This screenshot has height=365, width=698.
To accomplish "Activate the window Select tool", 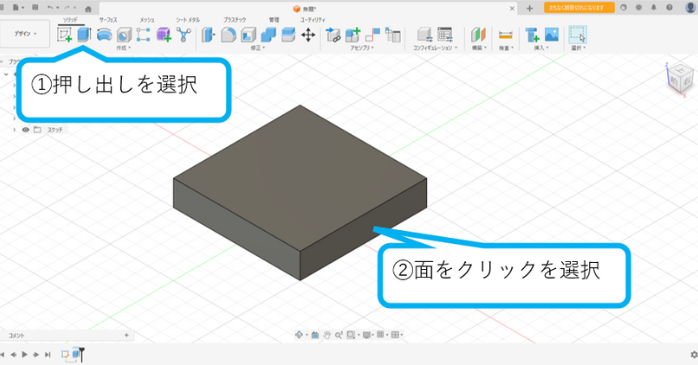I will click(578, 35).
